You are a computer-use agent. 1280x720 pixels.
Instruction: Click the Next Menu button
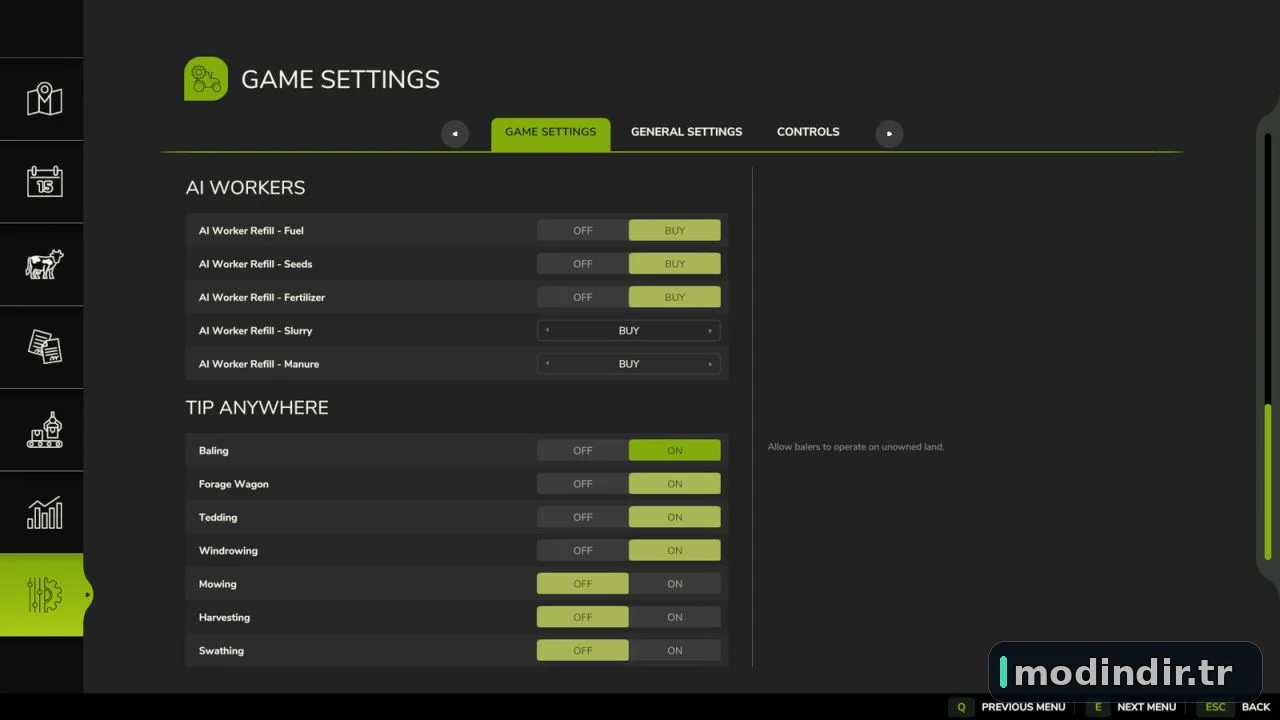coord(1146,707)
